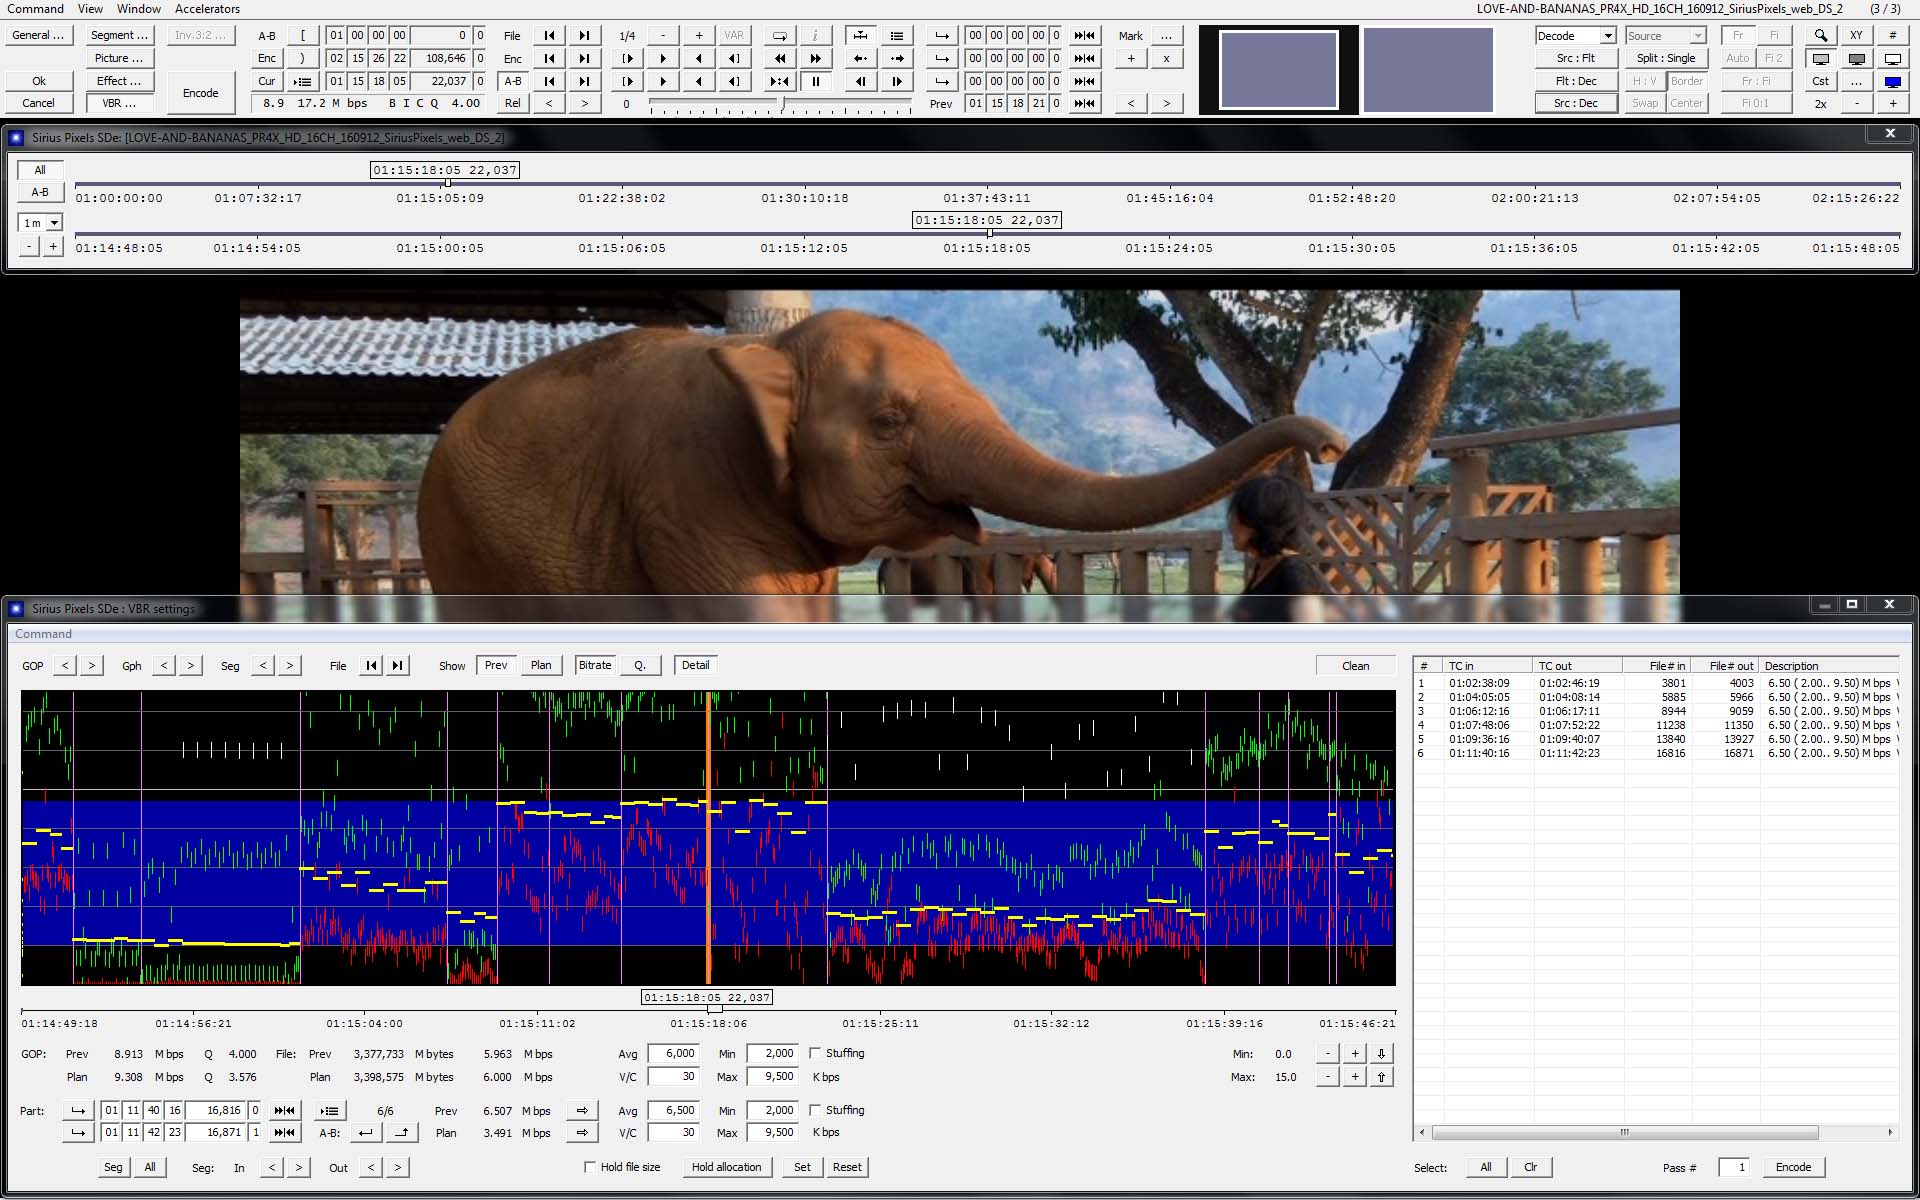Click the Prev row go-to timecode icon
This screenshot has height=1200, width=1920.
pos(1084,103)
